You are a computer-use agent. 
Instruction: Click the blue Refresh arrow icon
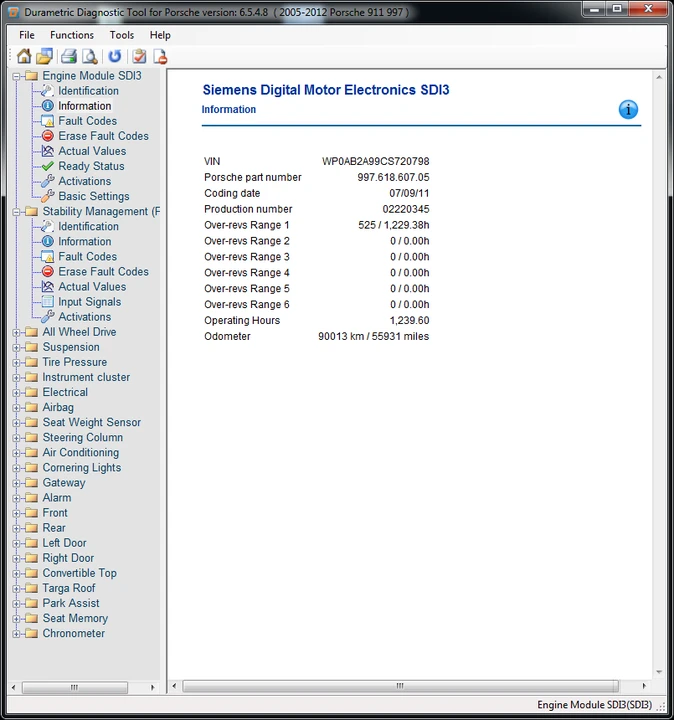coord(114,56)
